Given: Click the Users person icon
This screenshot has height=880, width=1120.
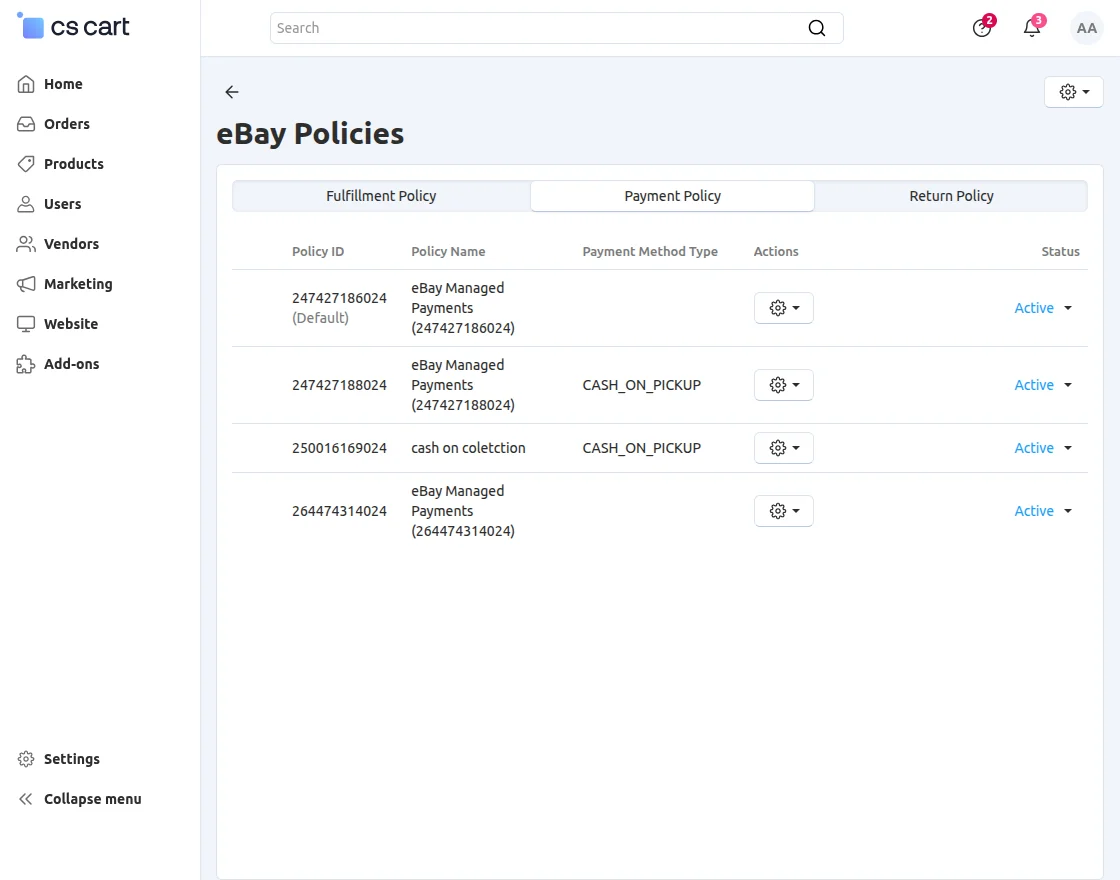Looking at the screenshot, I should click(26, 204).
